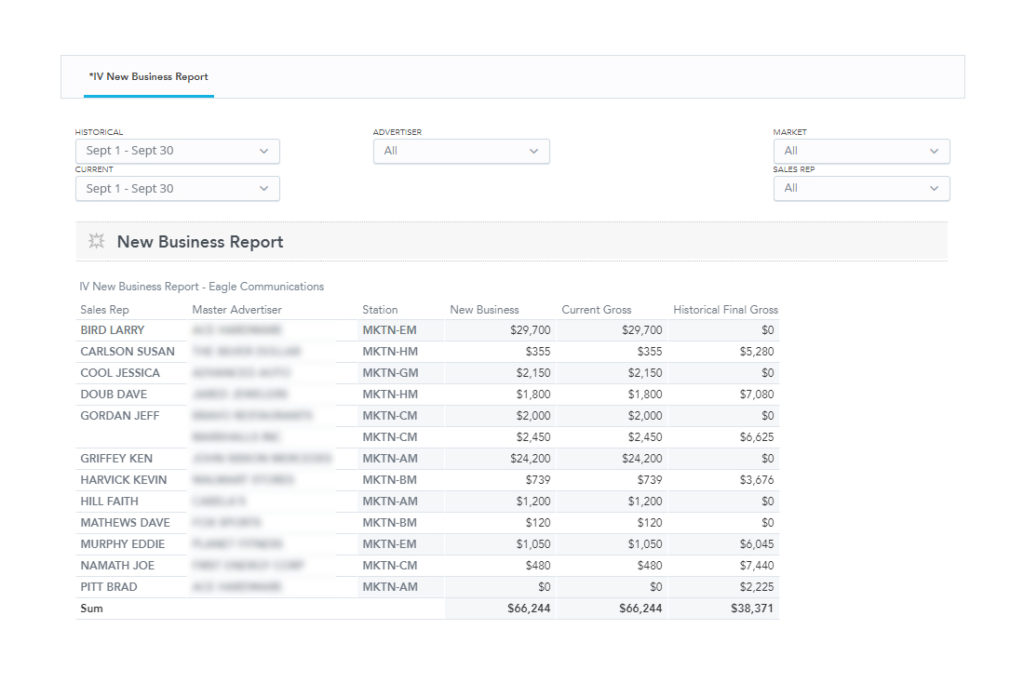Click the $120 New Business value for MATHEWS DAVE

(x=537, y=523)
